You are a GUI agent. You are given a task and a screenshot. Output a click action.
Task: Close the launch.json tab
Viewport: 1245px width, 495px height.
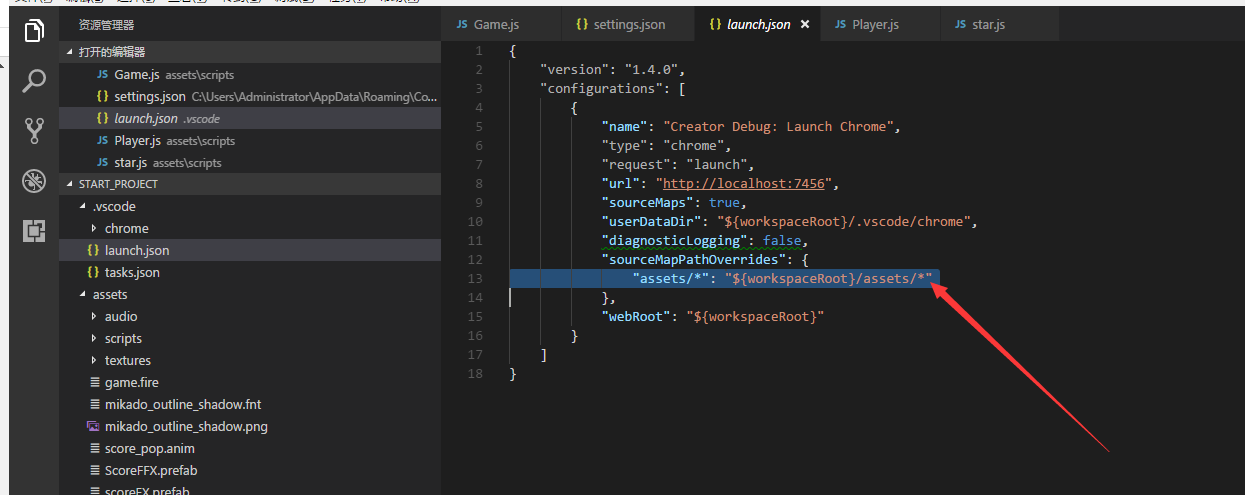pos(805,24)
